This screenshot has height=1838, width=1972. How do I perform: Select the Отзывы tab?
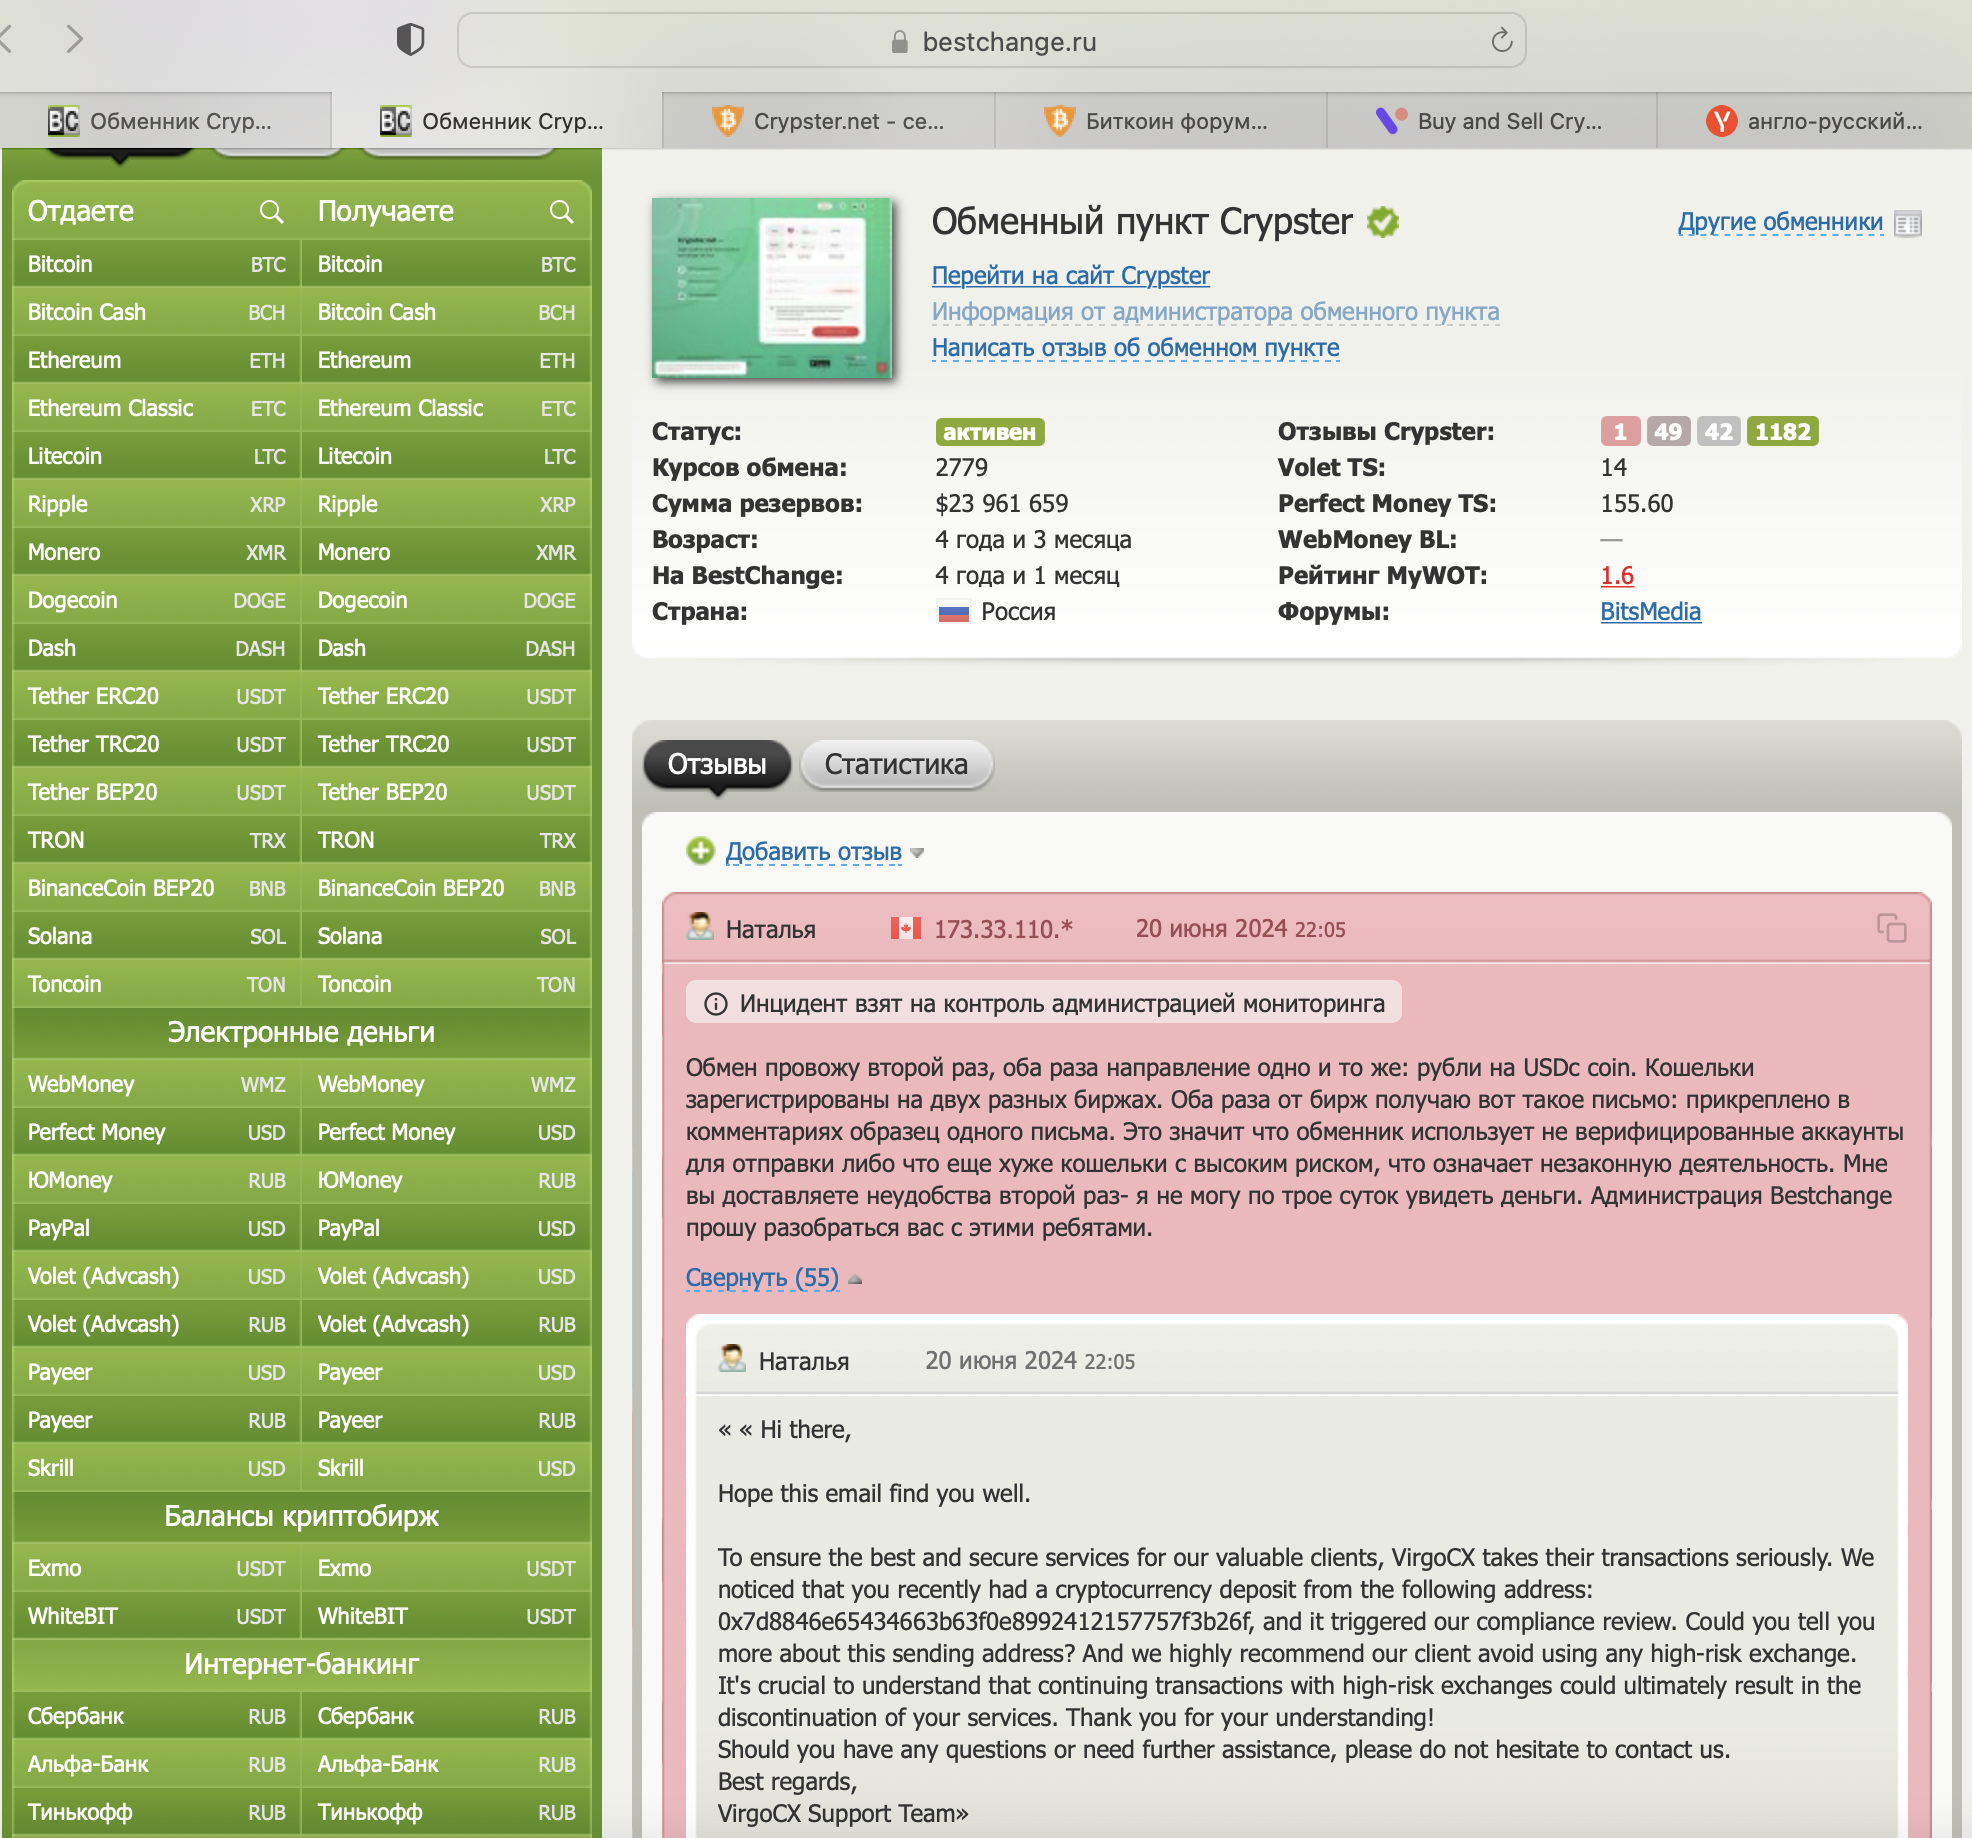[x=717, y=764]
